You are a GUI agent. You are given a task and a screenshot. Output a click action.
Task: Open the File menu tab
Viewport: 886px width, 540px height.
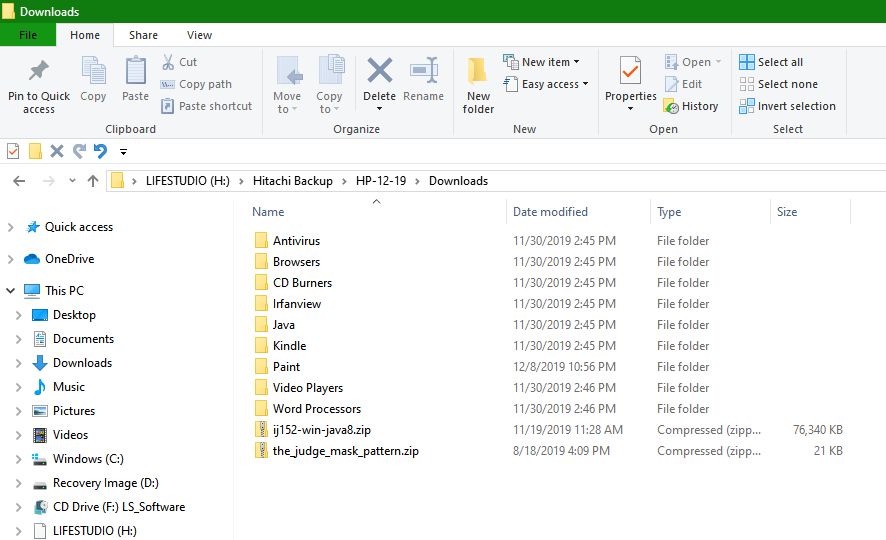pyautogui.click(x=28, y=35)
